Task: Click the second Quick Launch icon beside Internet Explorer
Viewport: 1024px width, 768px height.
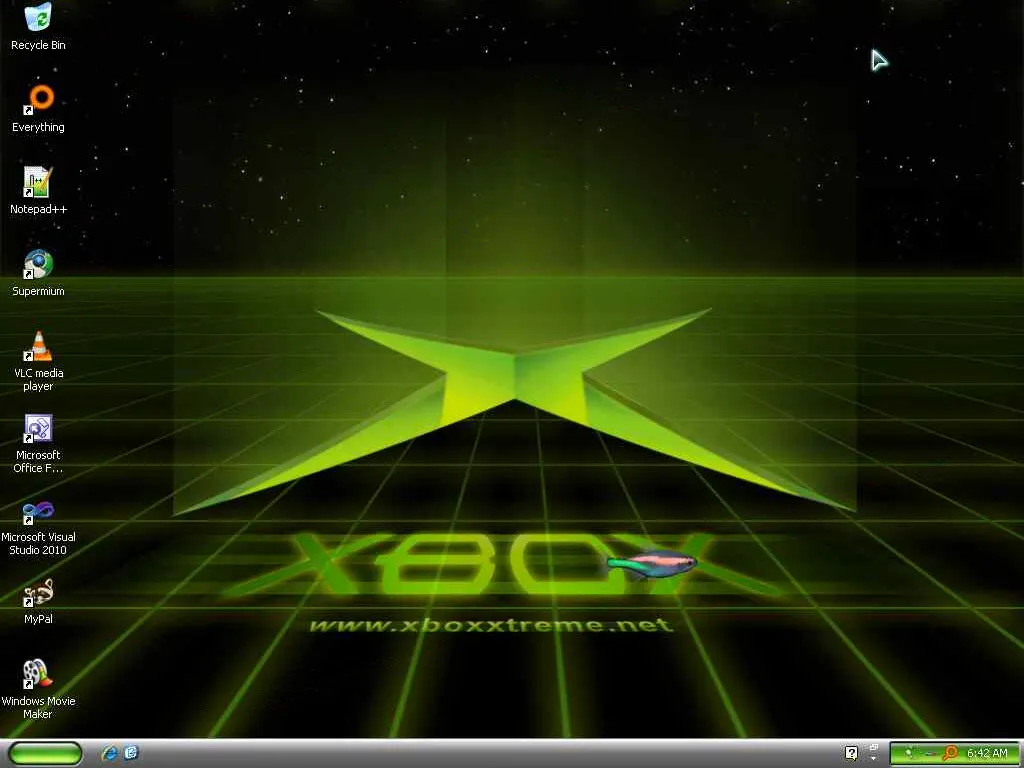Action: 131,753
